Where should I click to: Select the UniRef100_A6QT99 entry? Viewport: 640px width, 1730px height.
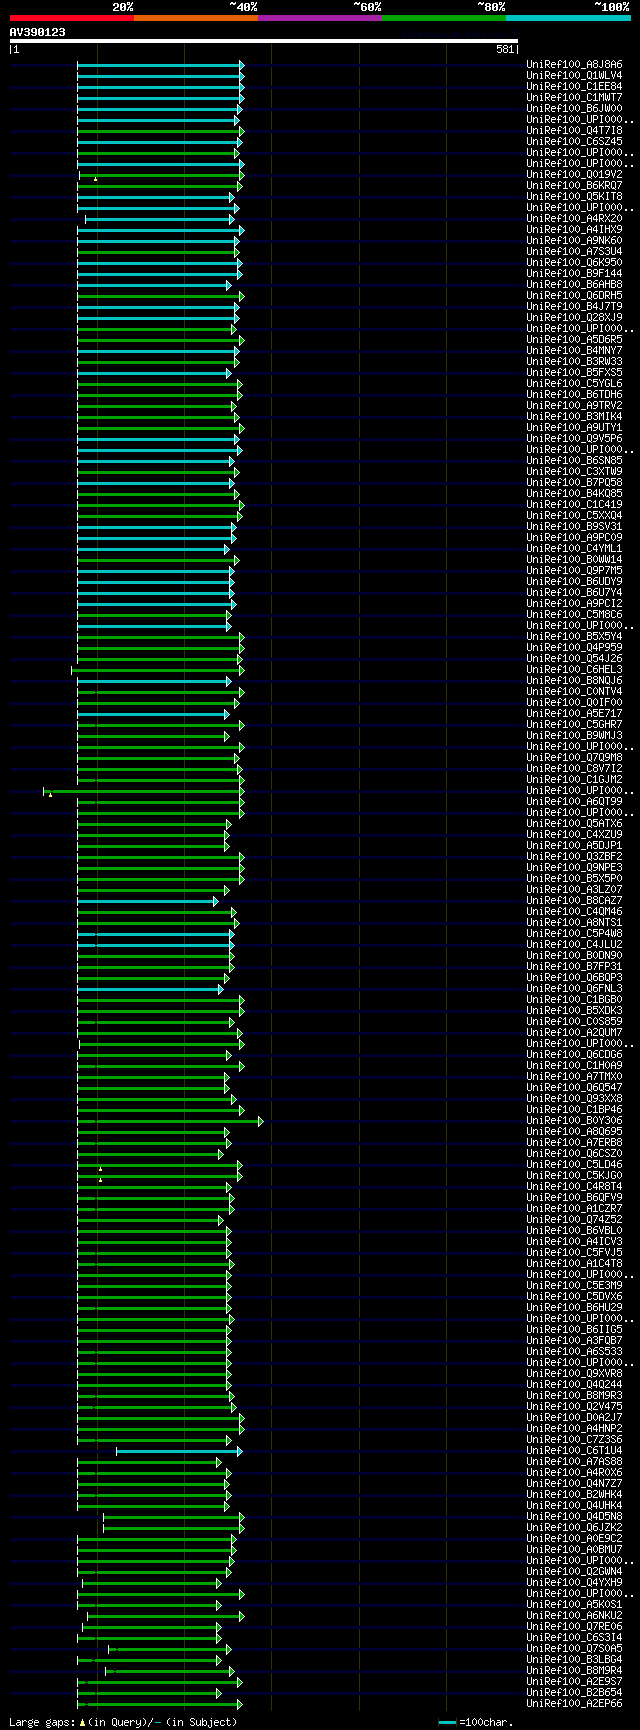click(574, 802)
